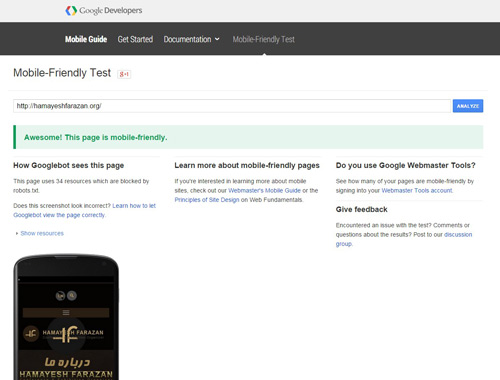Click the hamburger menu icon in phone preview
Viewport: 500px width, 380px height.
66,312
